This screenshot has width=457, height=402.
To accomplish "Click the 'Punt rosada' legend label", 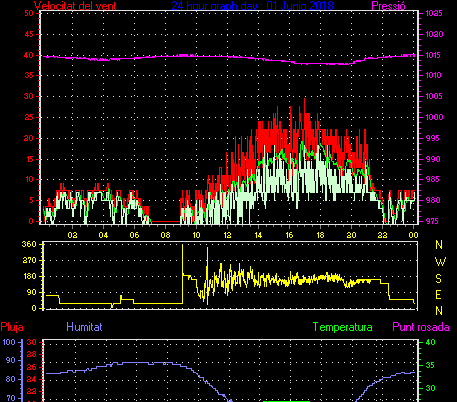I will [421, 327].
